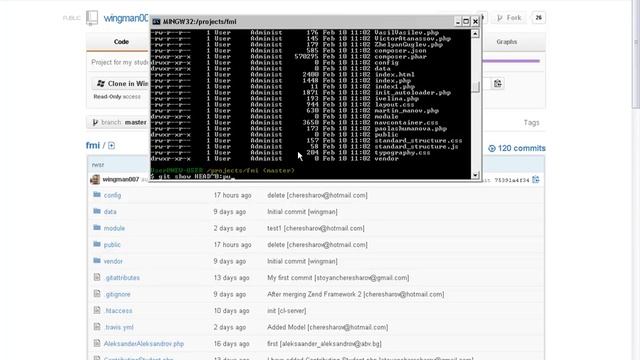Image resolution: width=640 pixels, height=360 pixels.
Task: Click the Tags tab
Action: point(531,122)
